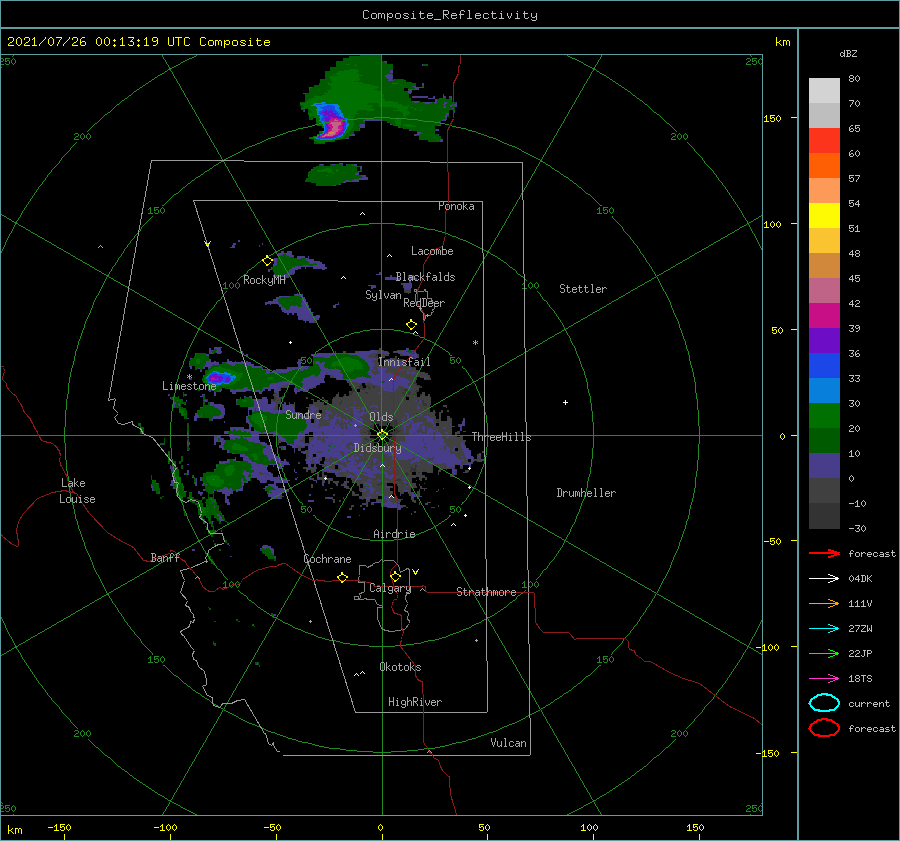Click the Innisfail label
Image resolution: width=900 pixels, height=841 pixels.
[404, 362]
